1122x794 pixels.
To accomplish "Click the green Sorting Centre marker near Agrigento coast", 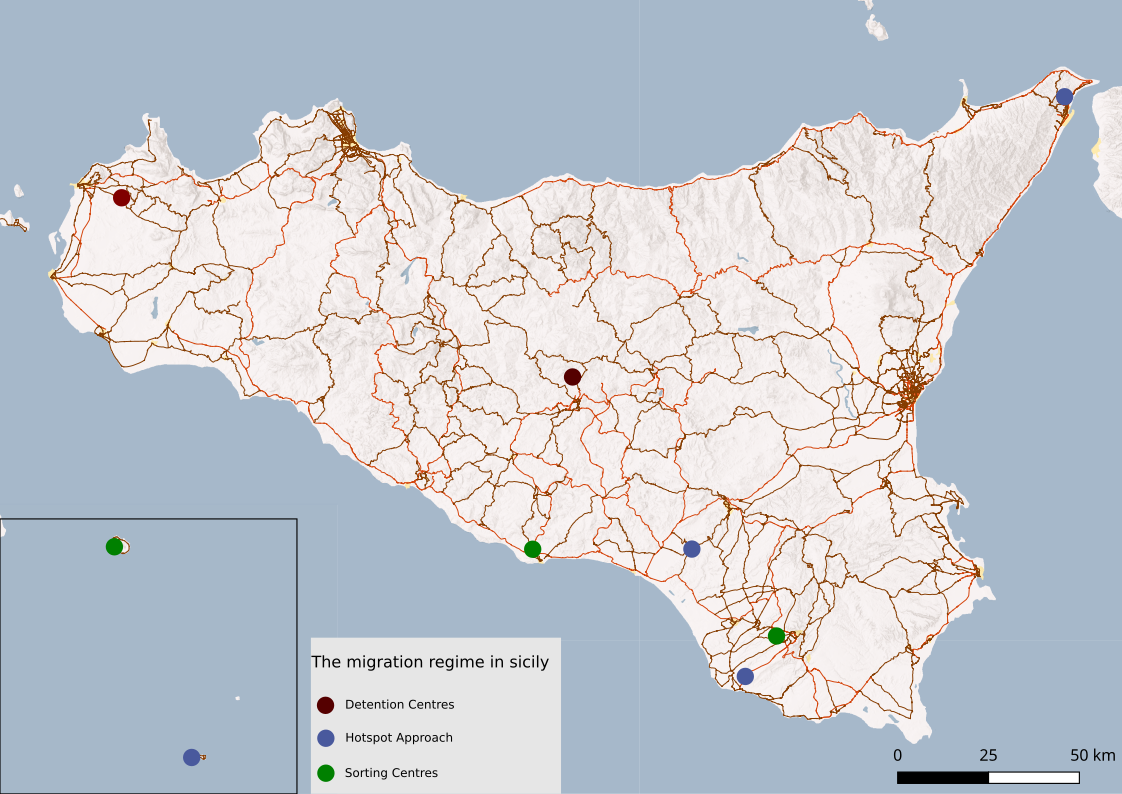I will (531, 549).
